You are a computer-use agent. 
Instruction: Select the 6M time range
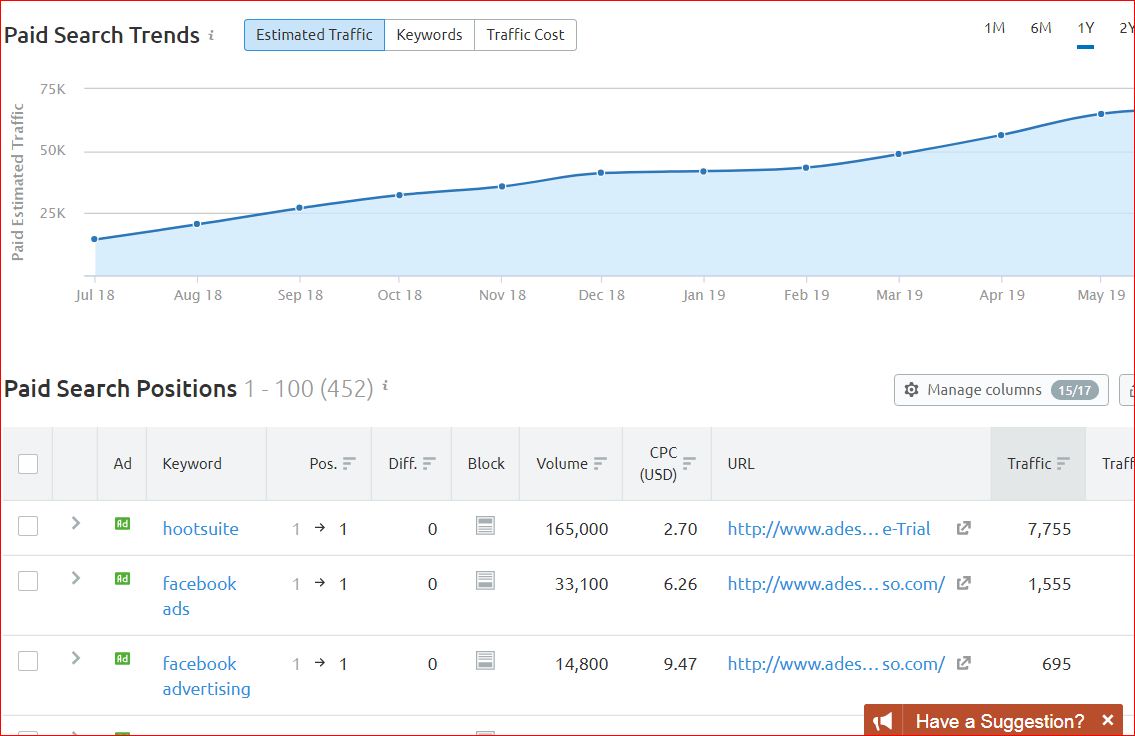[1041, 28]
